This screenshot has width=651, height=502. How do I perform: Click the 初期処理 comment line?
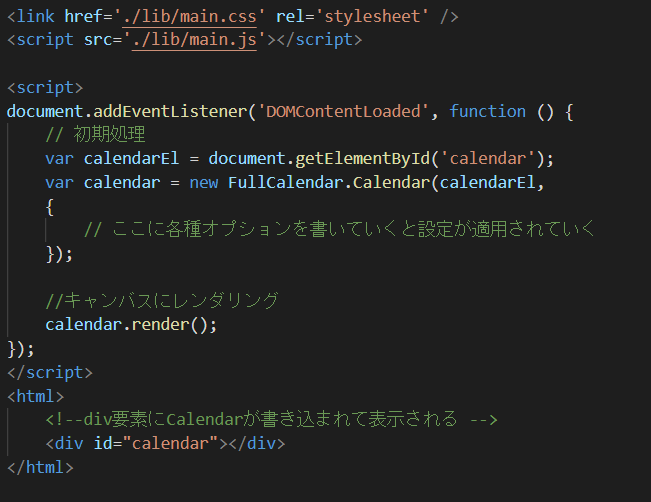point(95,135)
